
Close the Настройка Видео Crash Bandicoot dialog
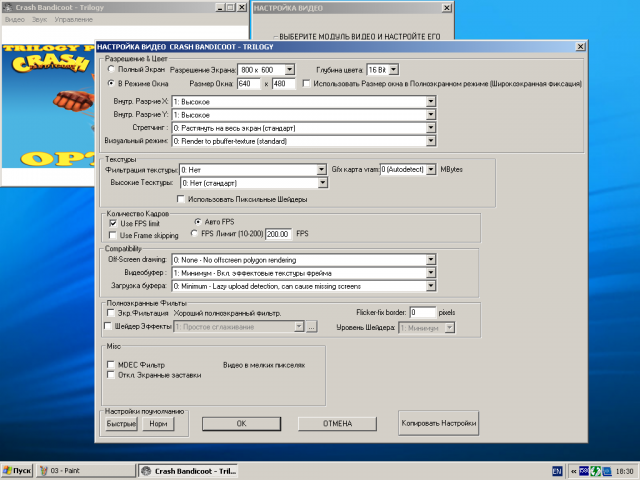pos(580,47)
